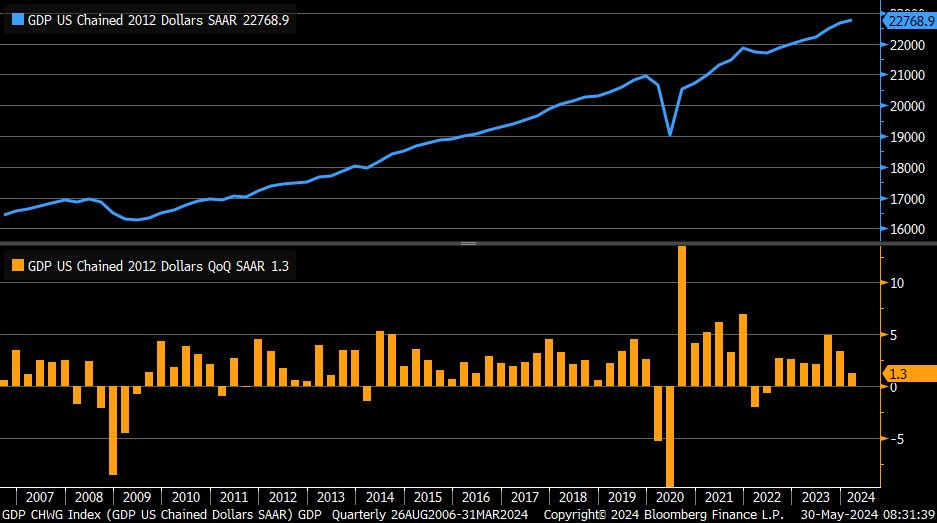Click the blue 22768.9 last-value tag
The height and width of the screenshot is (523, 937).
pos(909,20)
